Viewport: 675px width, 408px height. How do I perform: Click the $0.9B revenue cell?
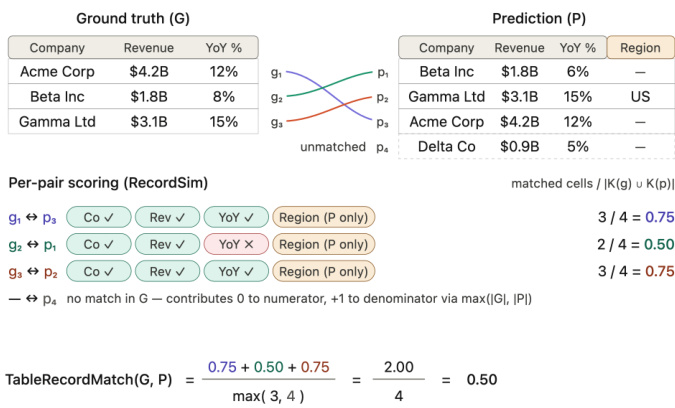click(x=519, y=146)
